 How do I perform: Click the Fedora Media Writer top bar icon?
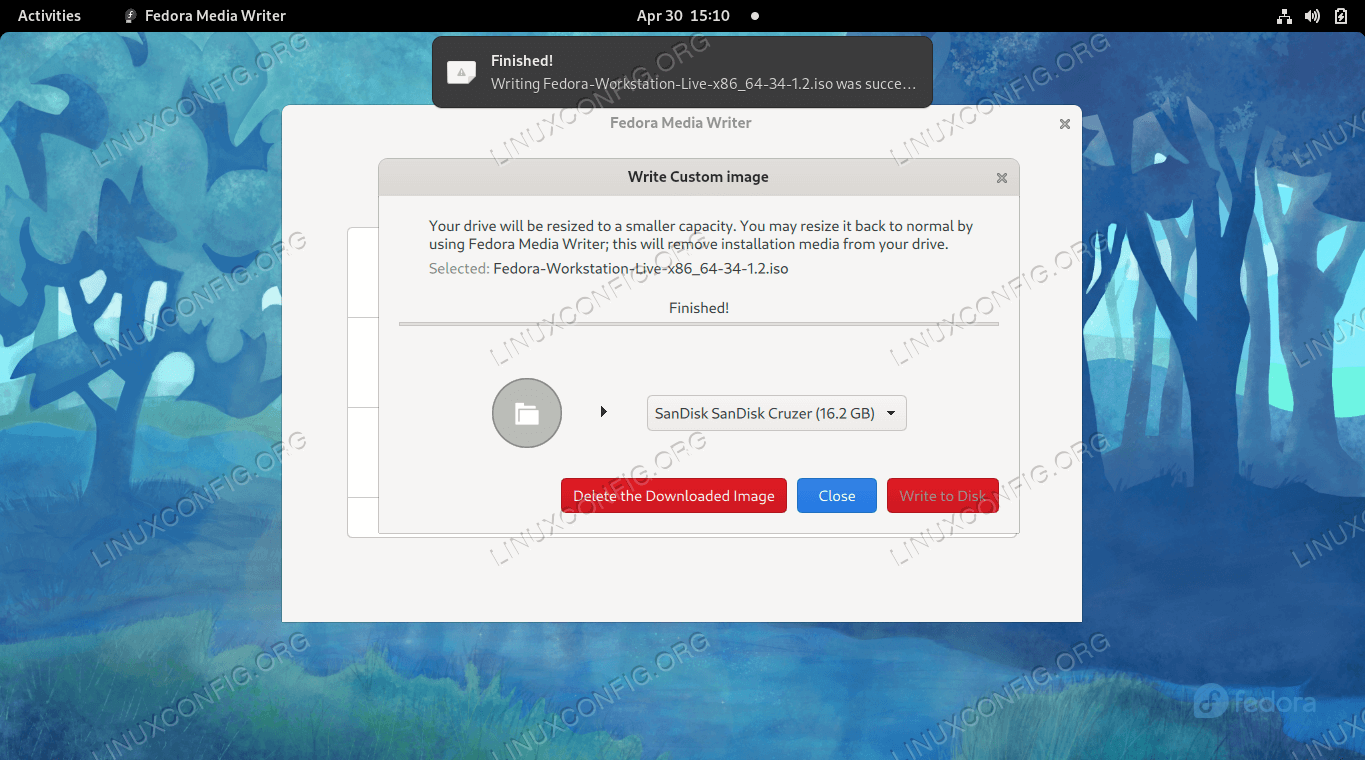pyautogui.click(x=130, y=16)
